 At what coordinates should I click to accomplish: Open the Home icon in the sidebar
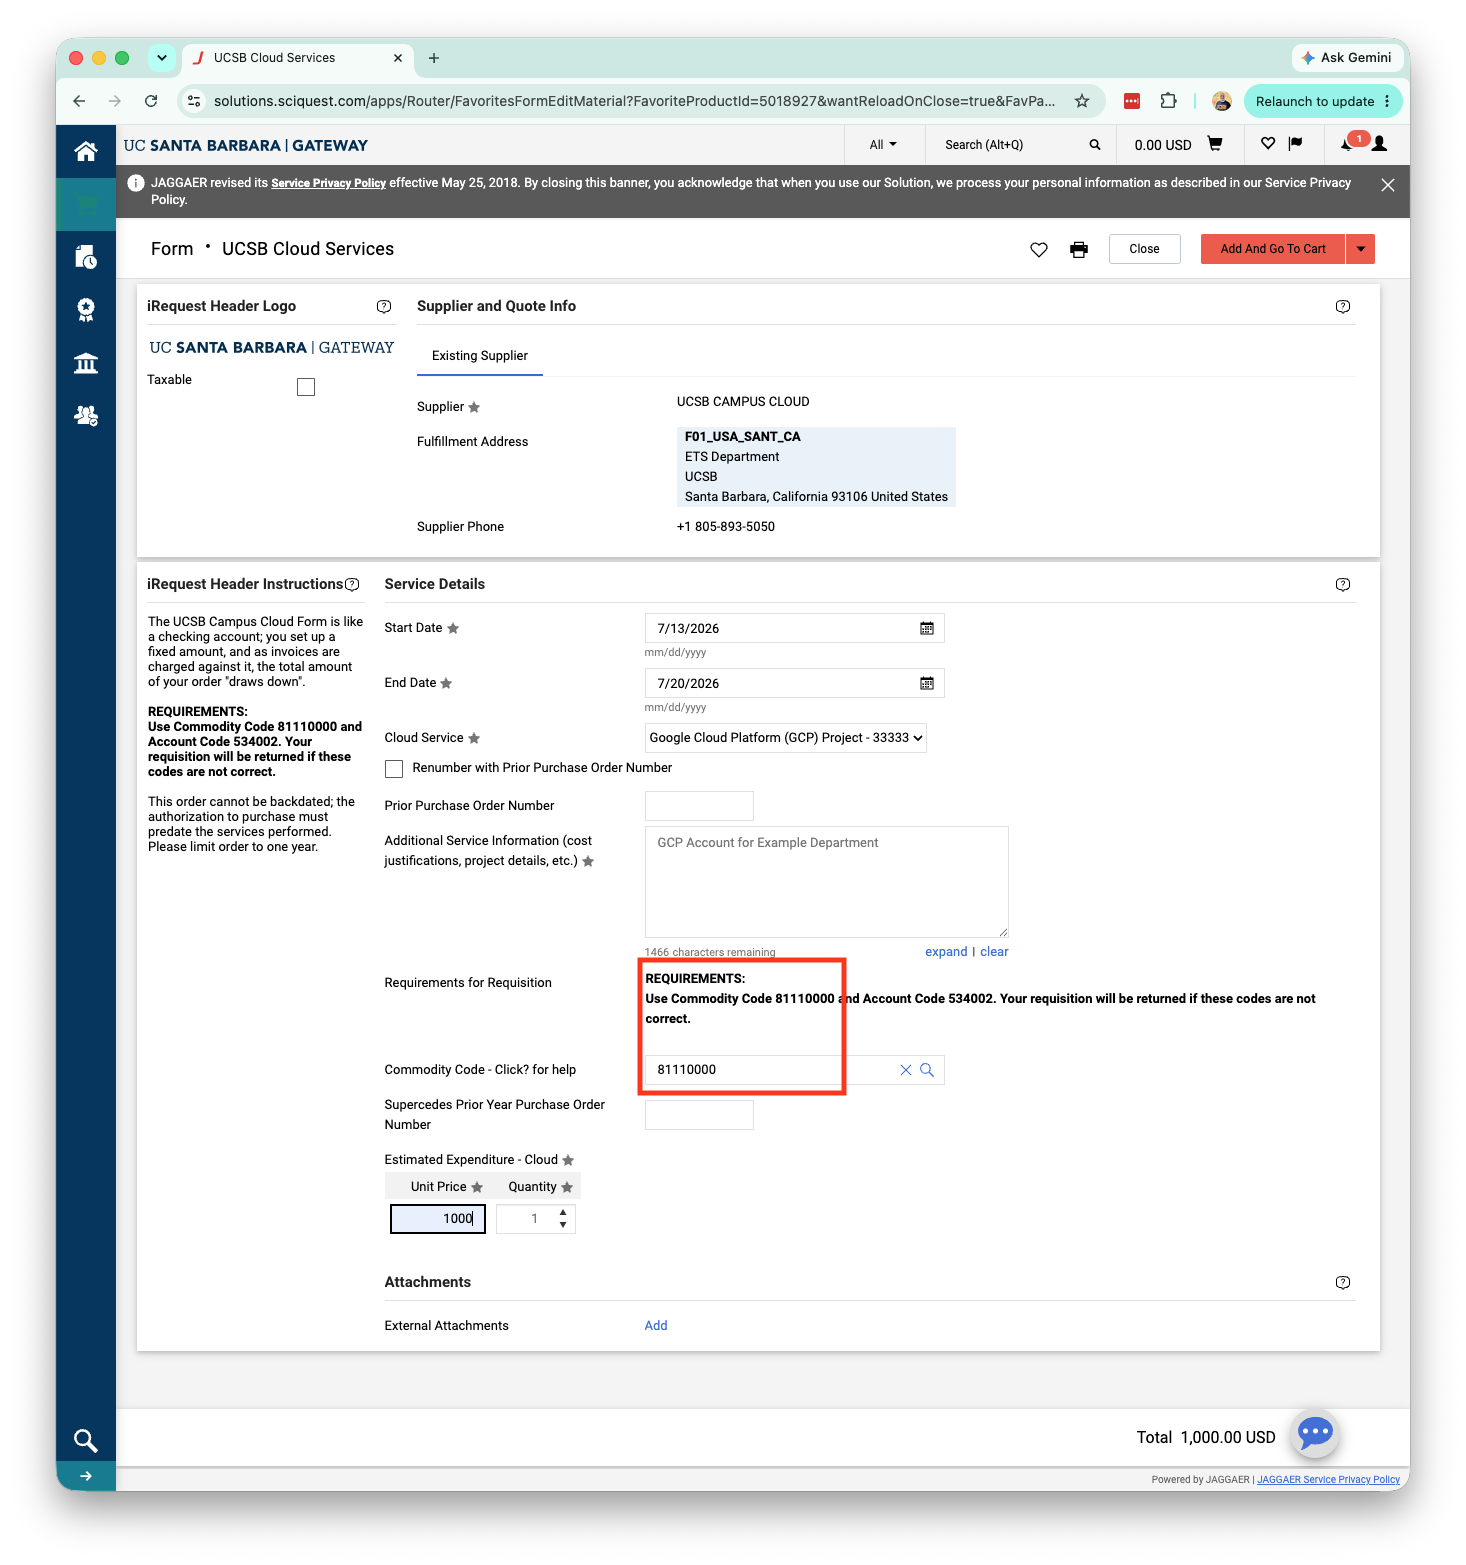(86, 151)
